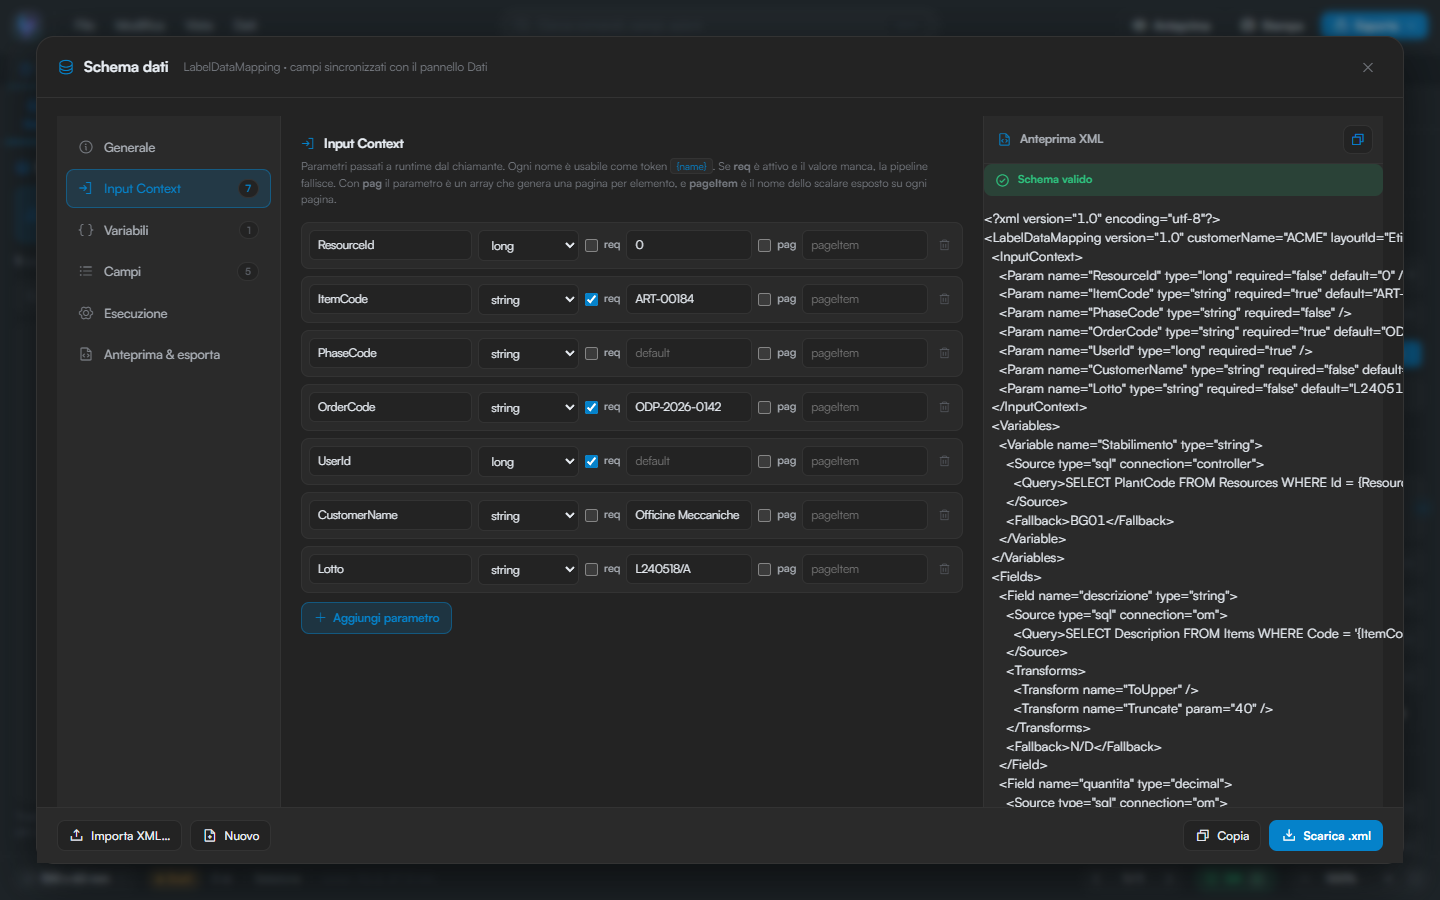Screen dimensions: 1440x900
Task: Open type dropdown for CustomerName
Action: [528, 515]
